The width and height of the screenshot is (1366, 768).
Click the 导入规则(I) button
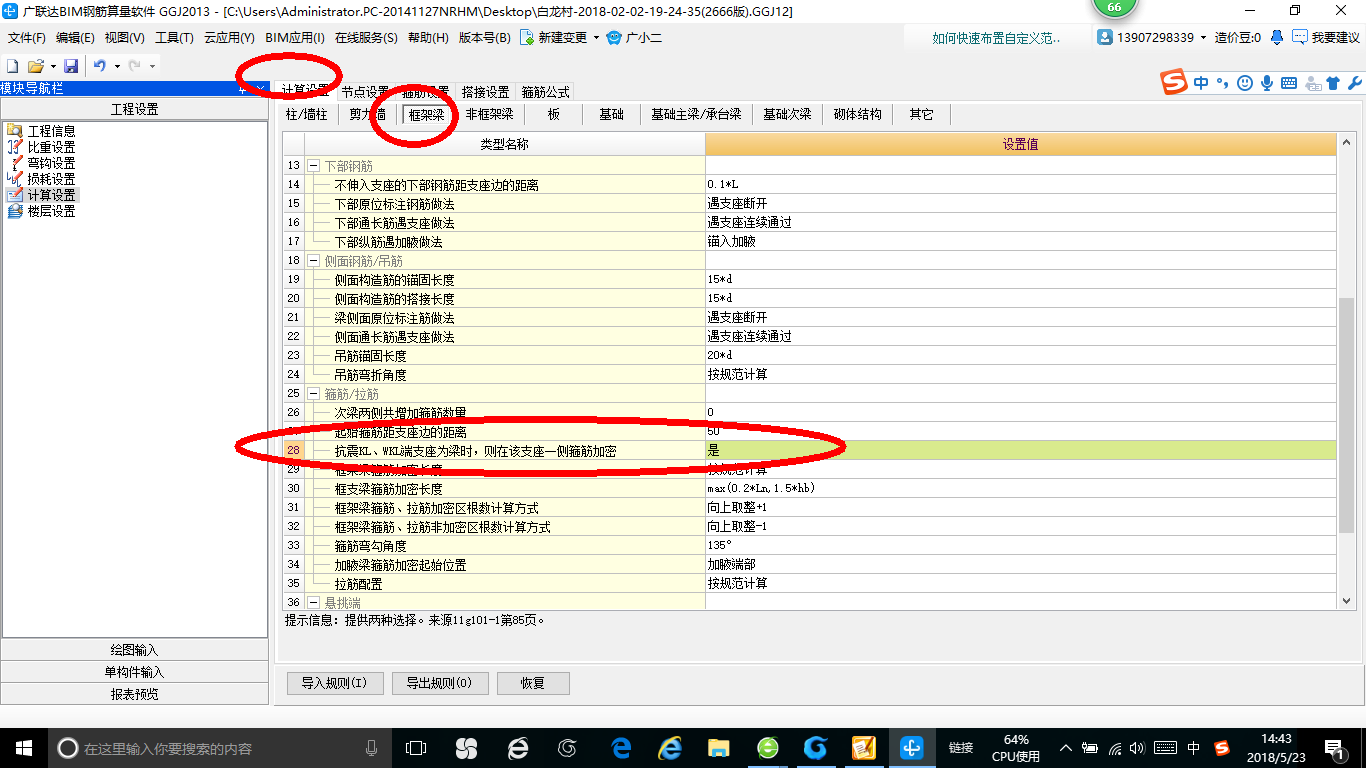click(334, 684)
